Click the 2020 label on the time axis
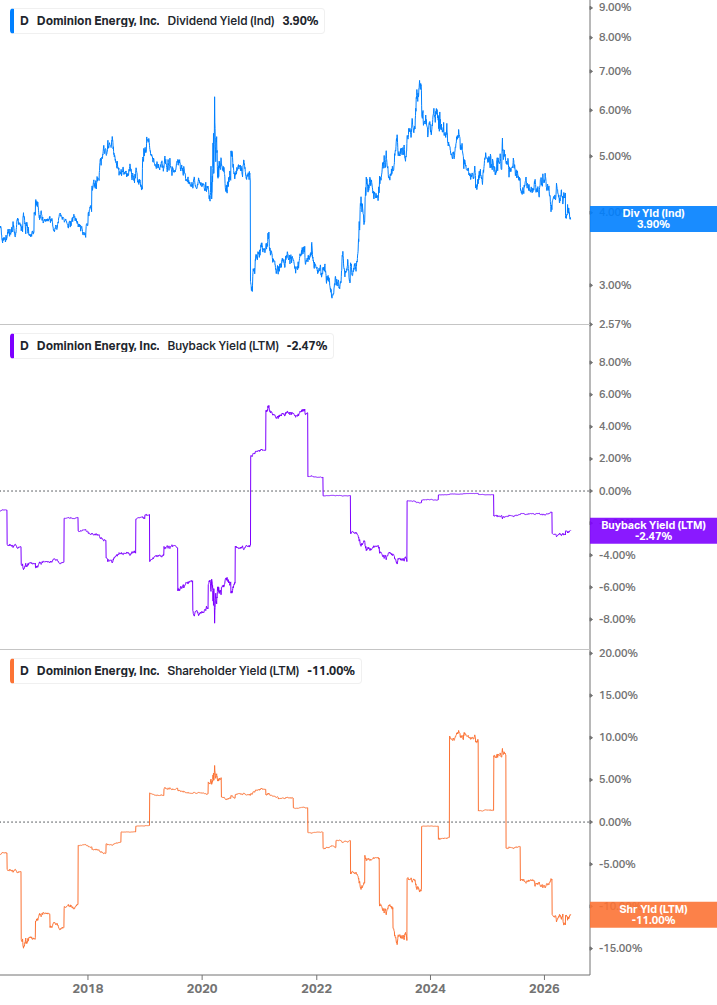This screenshot has height=1005, width=717. pyautogui.click(x=202, y=989)
